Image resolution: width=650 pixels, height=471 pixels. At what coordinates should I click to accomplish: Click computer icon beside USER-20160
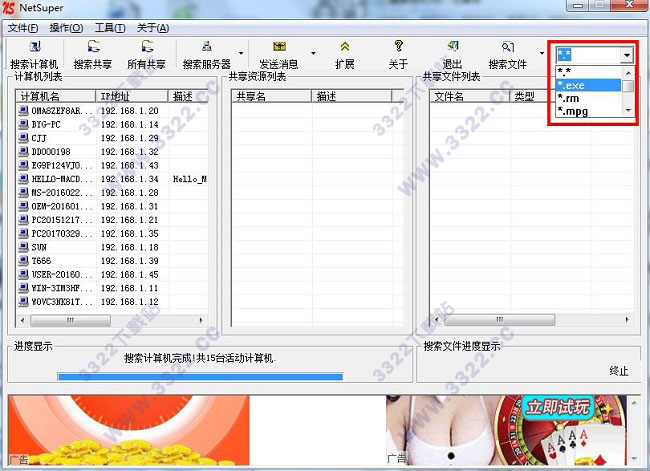[24, 274]
